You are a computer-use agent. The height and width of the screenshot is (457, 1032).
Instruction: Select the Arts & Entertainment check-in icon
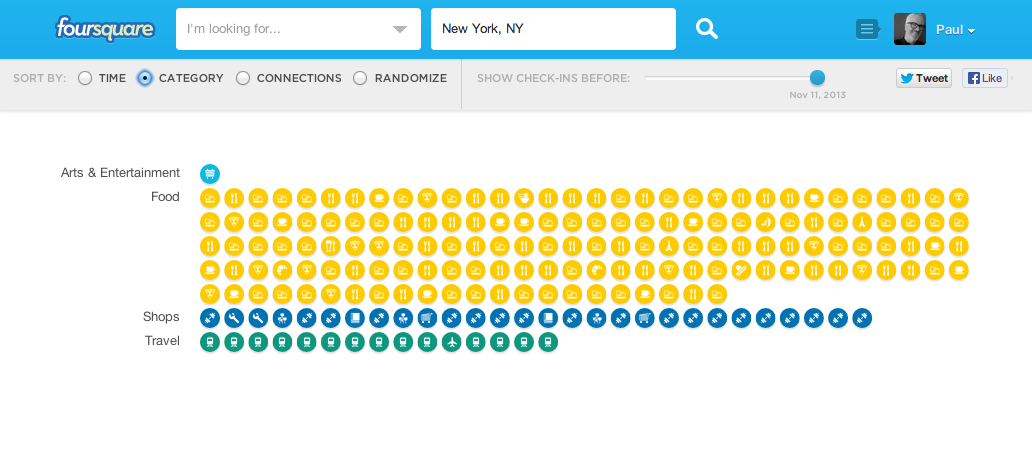tap(210, 174)
